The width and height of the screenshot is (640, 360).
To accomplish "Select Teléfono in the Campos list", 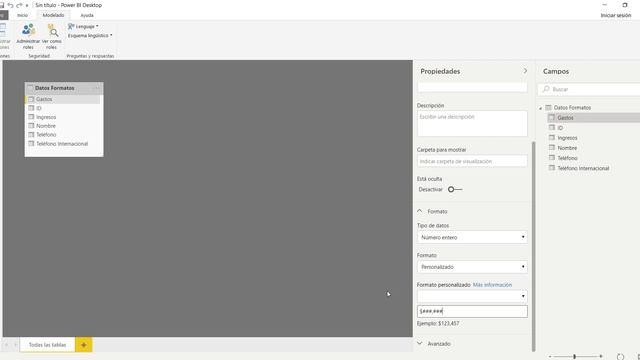I will 593,158.
